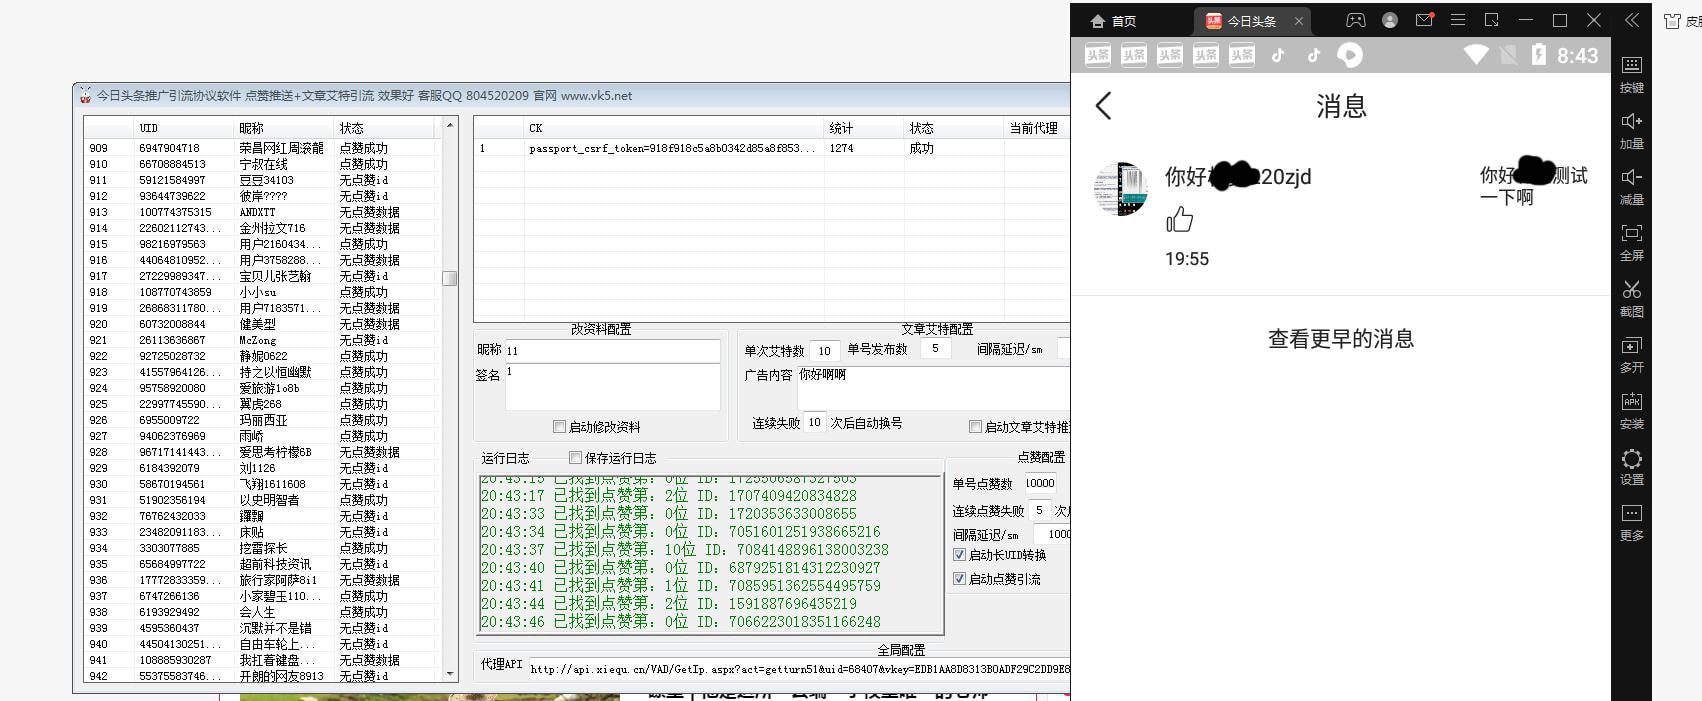This screenshot has width=1702, height=701.
Task: Click the pop-out window icon in emulator title bar
Action: pyautogui.click(x=1492, y=20)
